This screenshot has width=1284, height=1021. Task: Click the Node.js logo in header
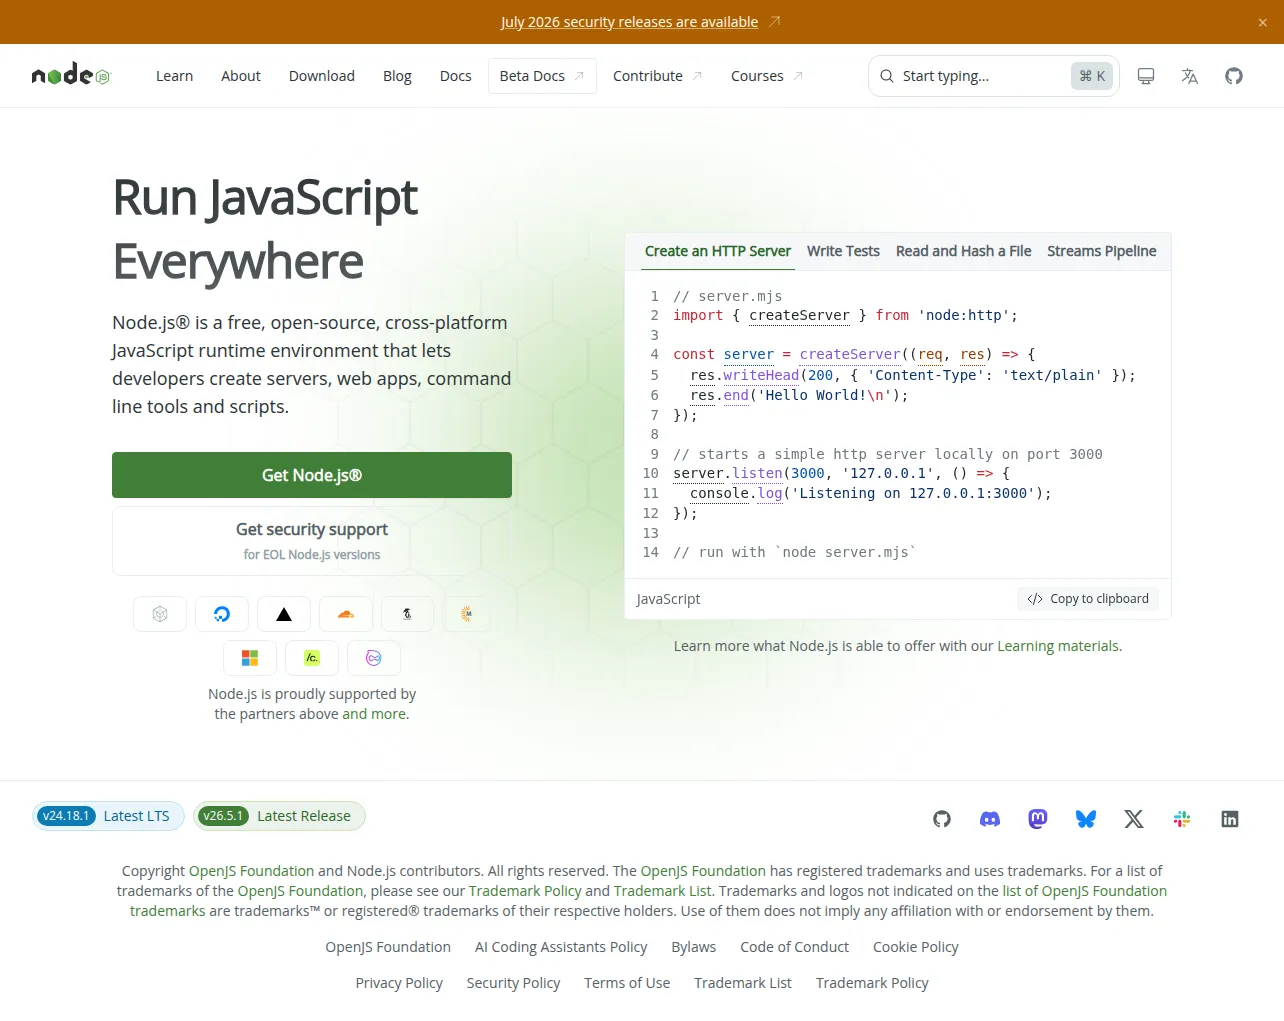point(71,75)
